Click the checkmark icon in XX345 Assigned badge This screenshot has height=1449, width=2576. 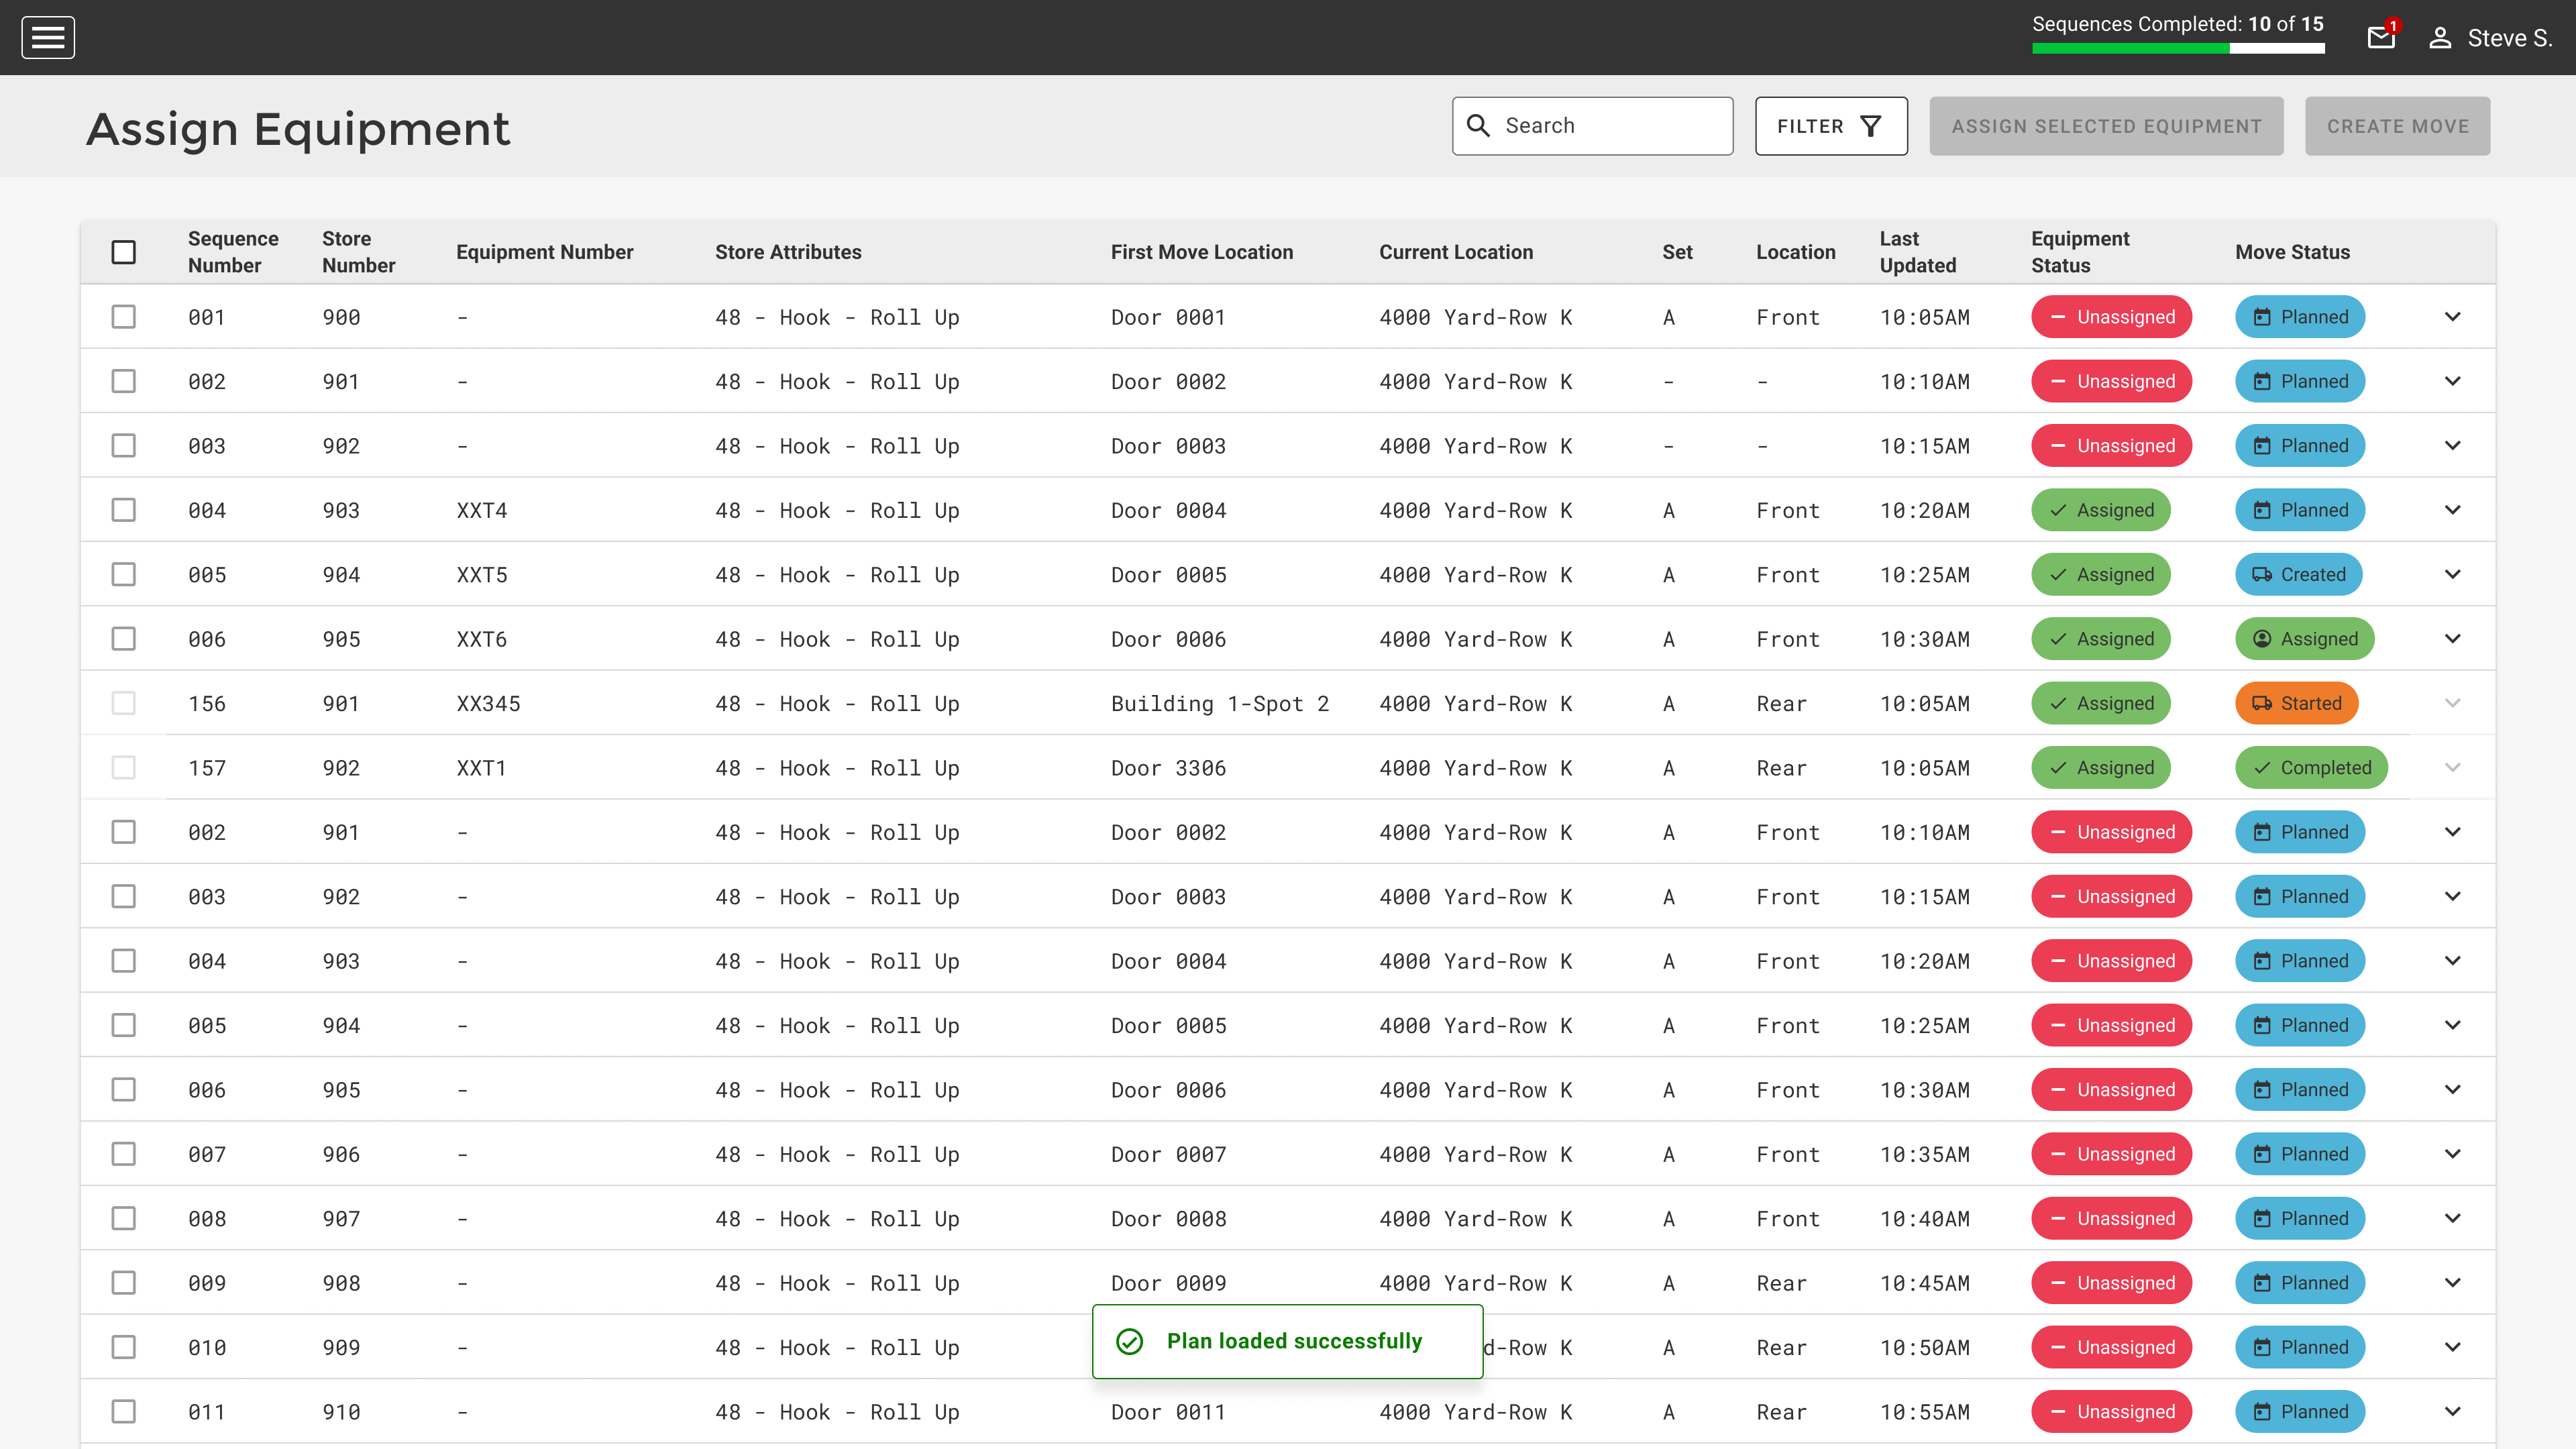pyautogui.click(x=2058, y=704)
